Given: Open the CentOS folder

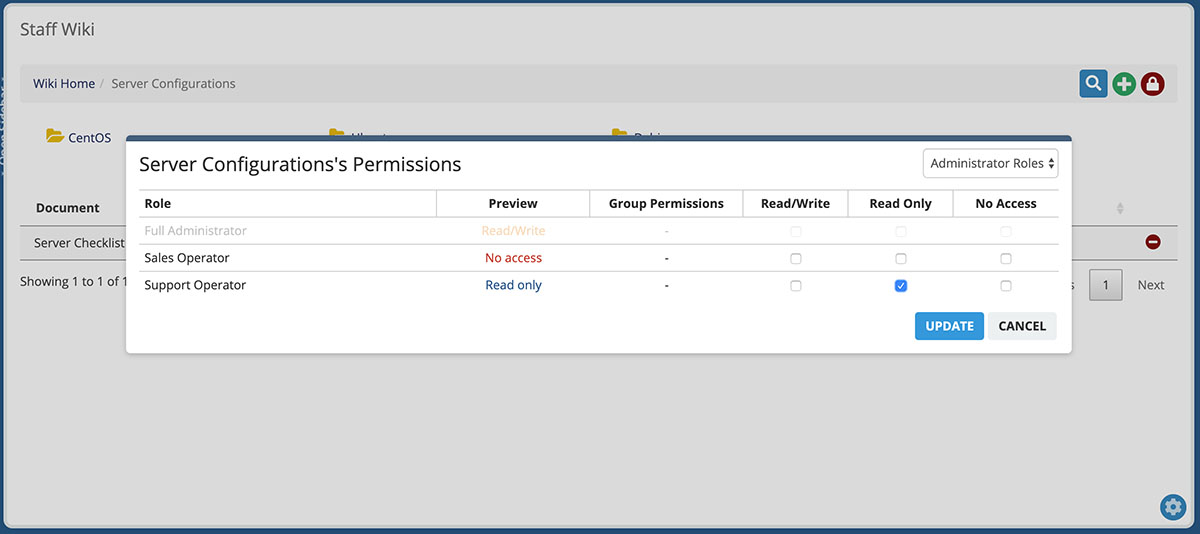Looking at the screenshot, I should 79,137.
